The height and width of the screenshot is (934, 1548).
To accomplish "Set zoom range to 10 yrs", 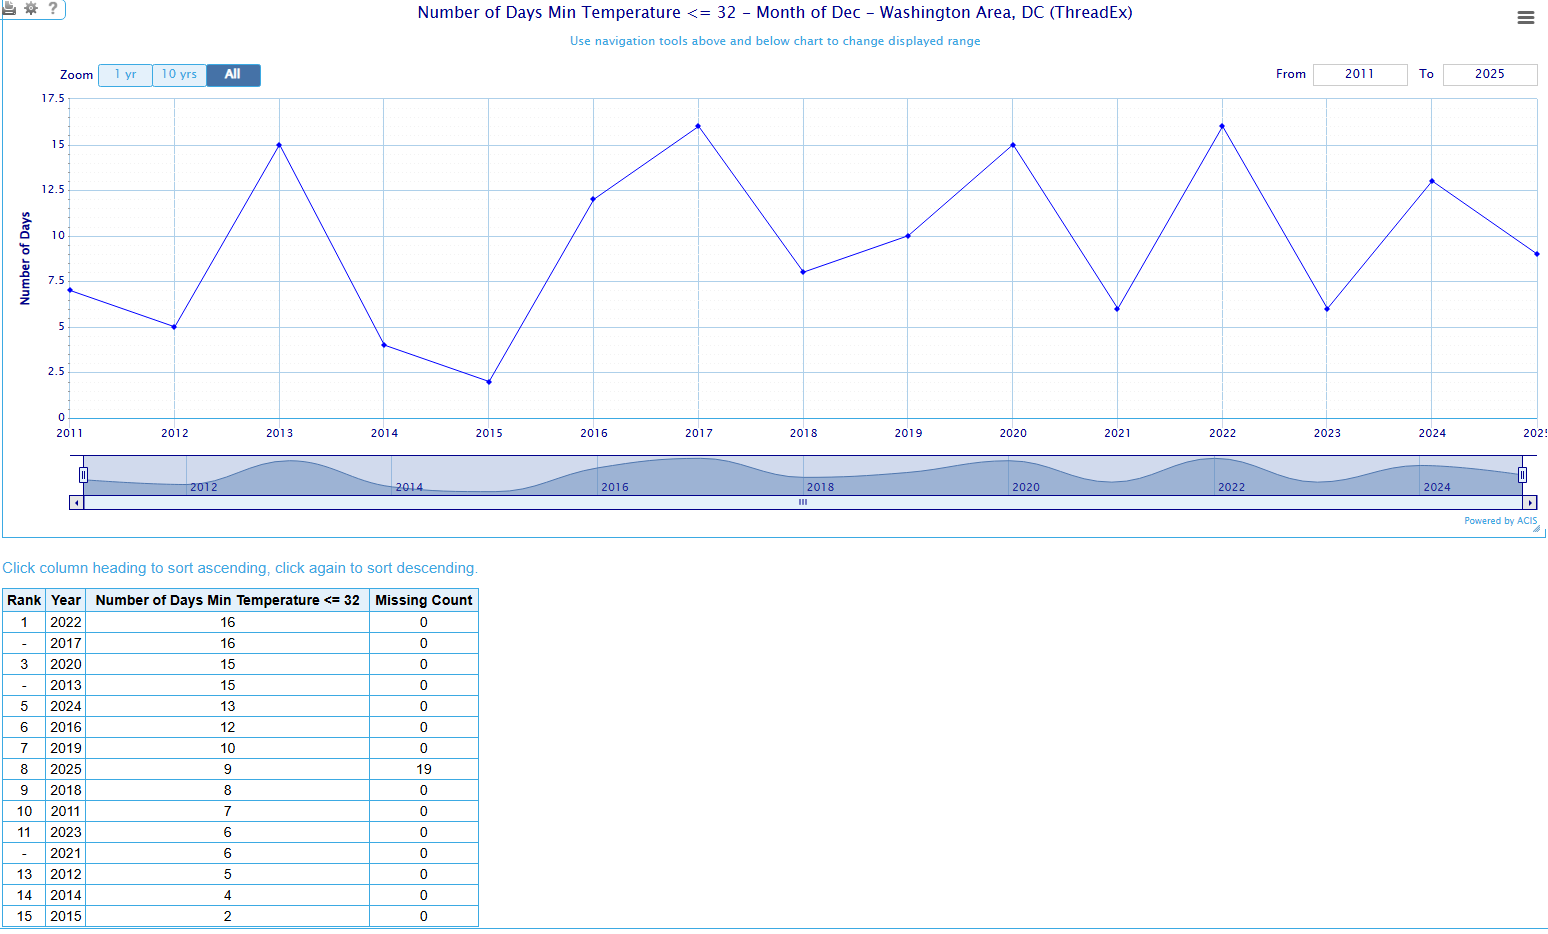I will (179, 75).
